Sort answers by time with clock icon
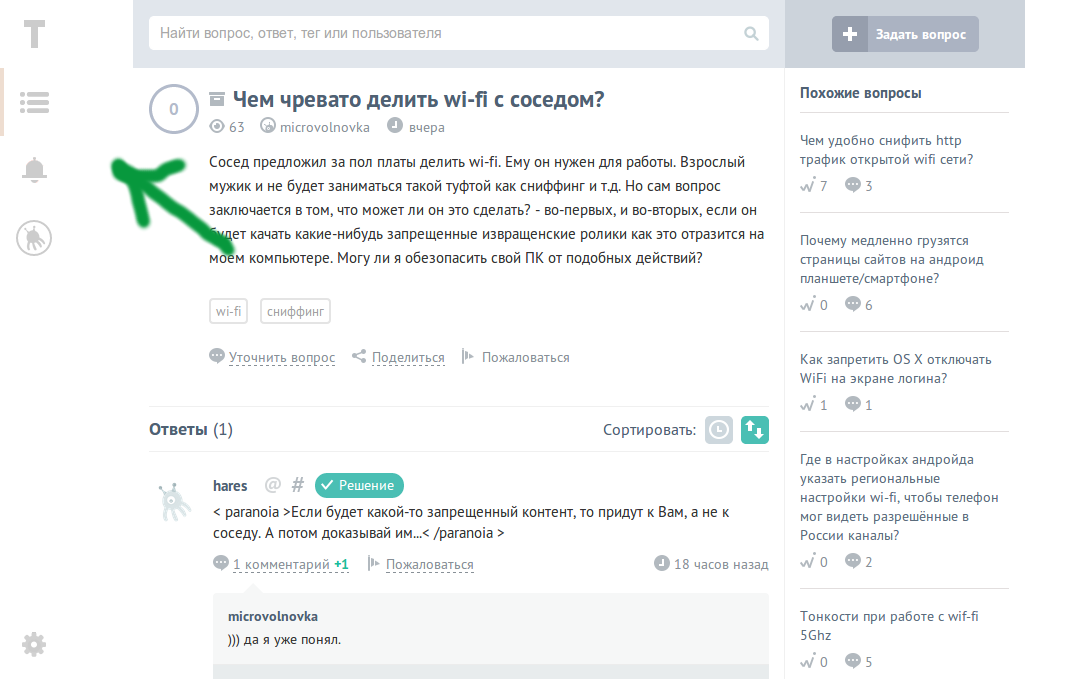Screen dimensions: 1086x679 click(718, 429)
